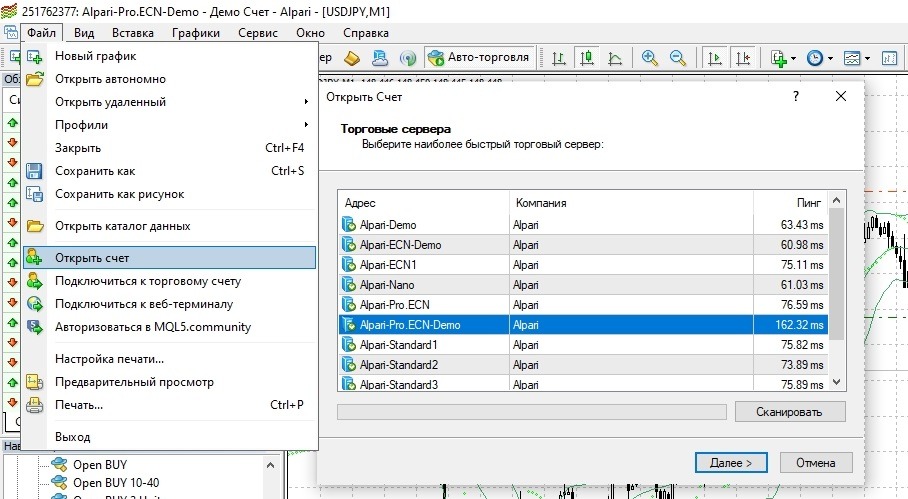
Task: Click the green signals broadcast icon
Action: click(x=408, y=58)
